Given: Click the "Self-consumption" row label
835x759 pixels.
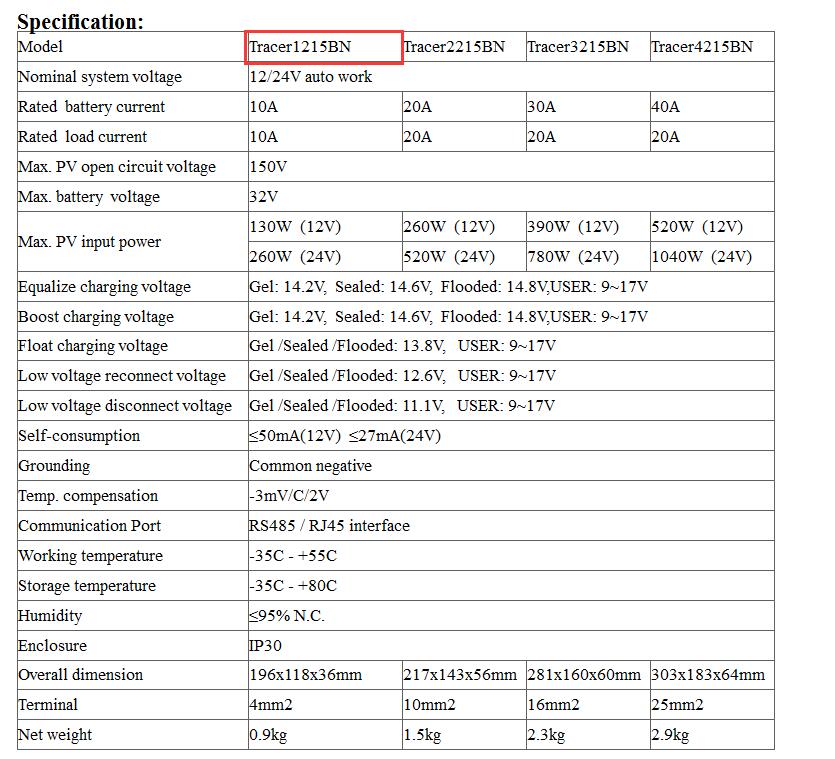Looking at the screenshot, I should tap(79, 436).
